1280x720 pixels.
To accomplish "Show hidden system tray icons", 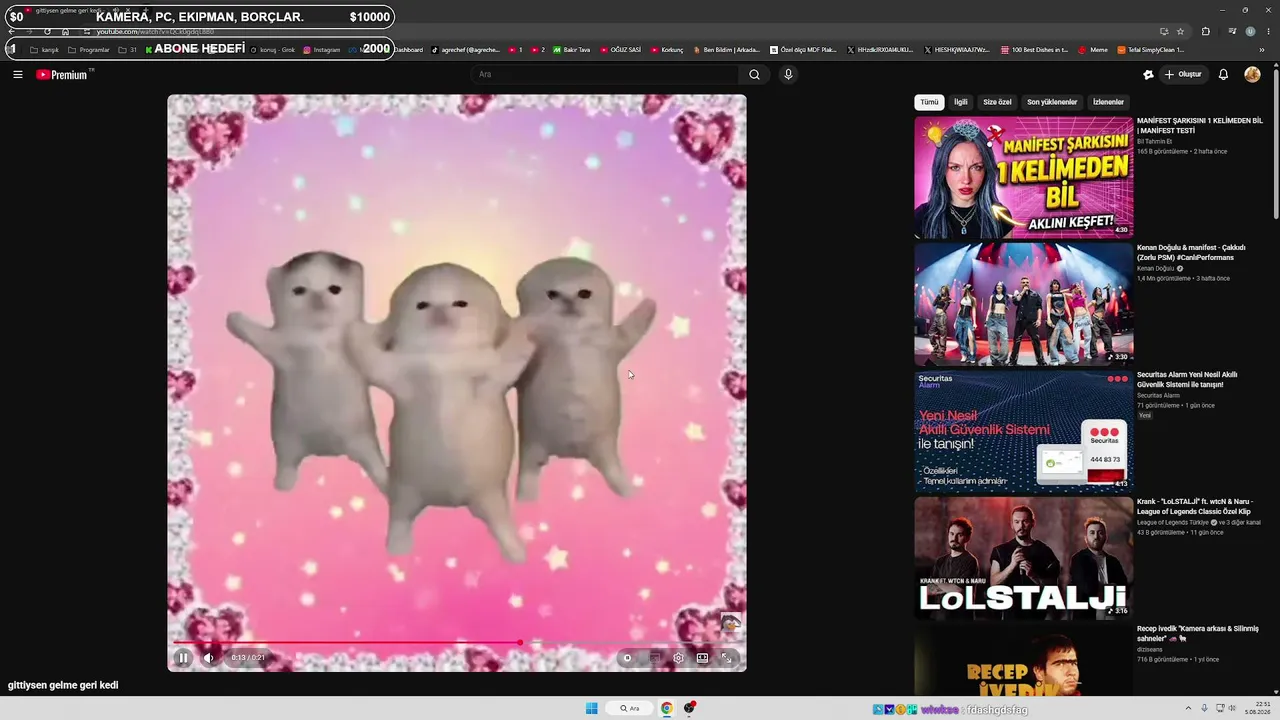I will click(1188, 708).
